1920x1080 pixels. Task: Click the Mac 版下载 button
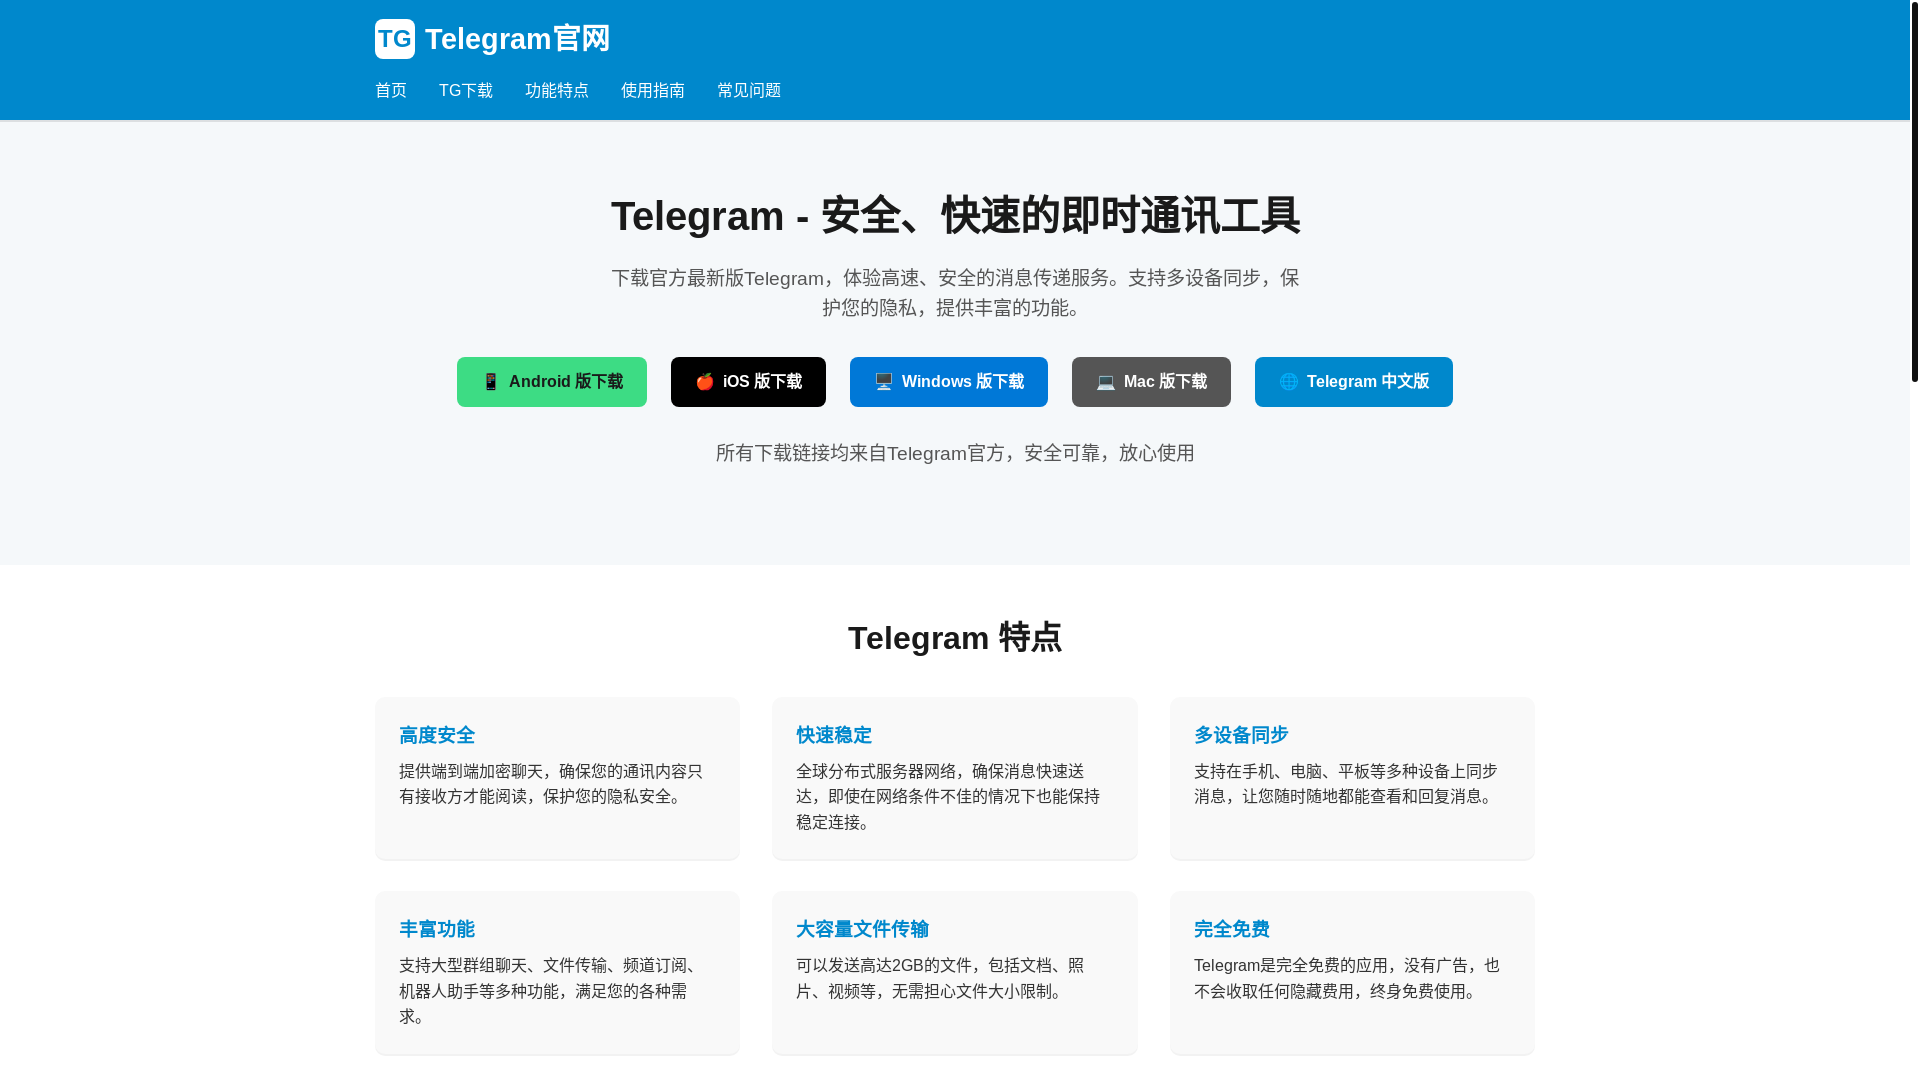(x=1151, y=382)
